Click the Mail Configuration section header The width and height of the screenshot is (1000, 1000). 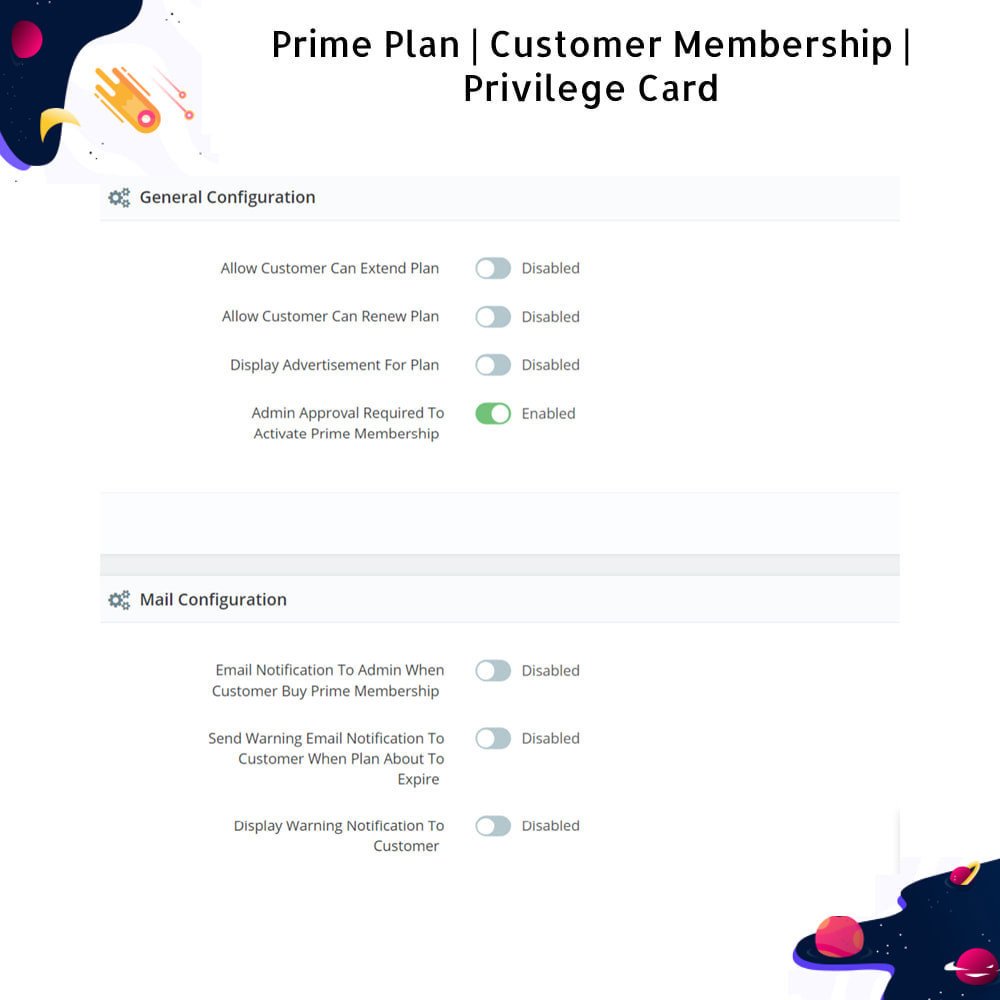click(499, 599)
